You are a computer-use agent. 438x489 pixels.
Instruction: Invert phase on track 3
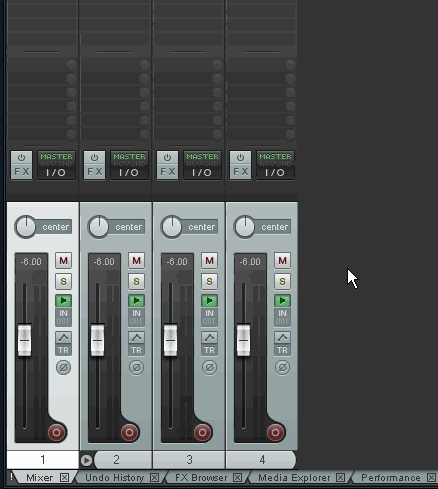click(209, 367)
